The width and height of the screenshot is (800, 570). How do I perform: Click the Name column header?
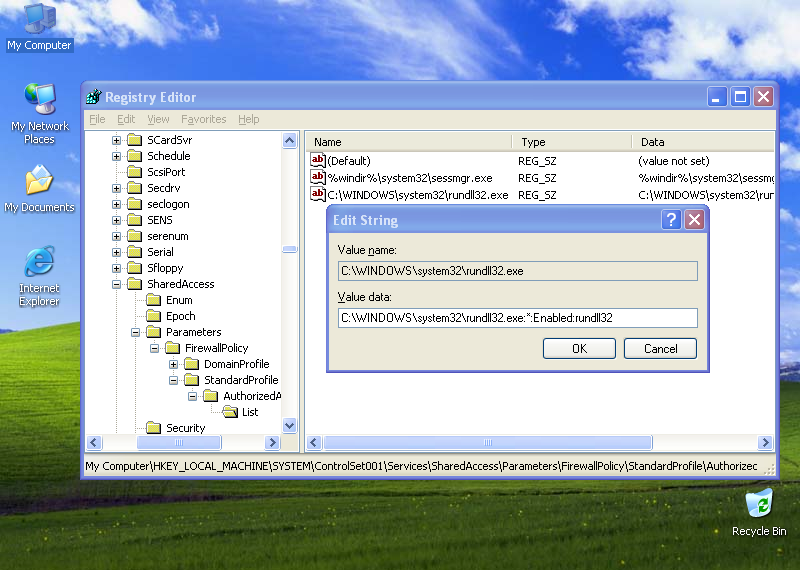409,142
